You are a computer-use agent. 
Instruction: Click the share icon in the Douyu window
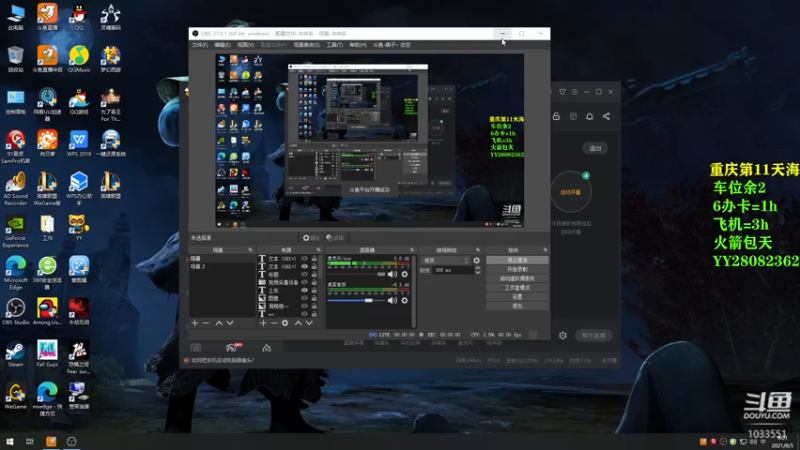[606, 116]
